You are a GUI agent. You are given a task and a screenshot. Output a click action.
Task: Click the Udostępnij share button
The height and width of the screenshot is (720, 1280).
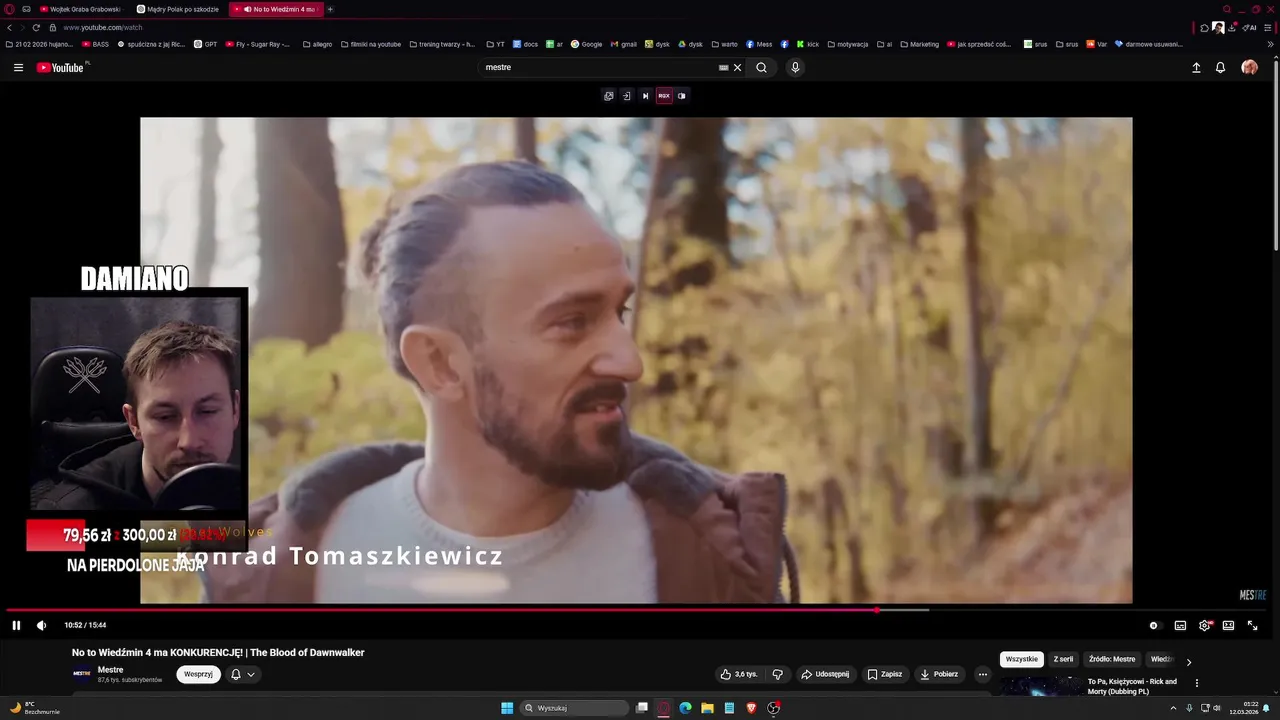tap(825, 674)
